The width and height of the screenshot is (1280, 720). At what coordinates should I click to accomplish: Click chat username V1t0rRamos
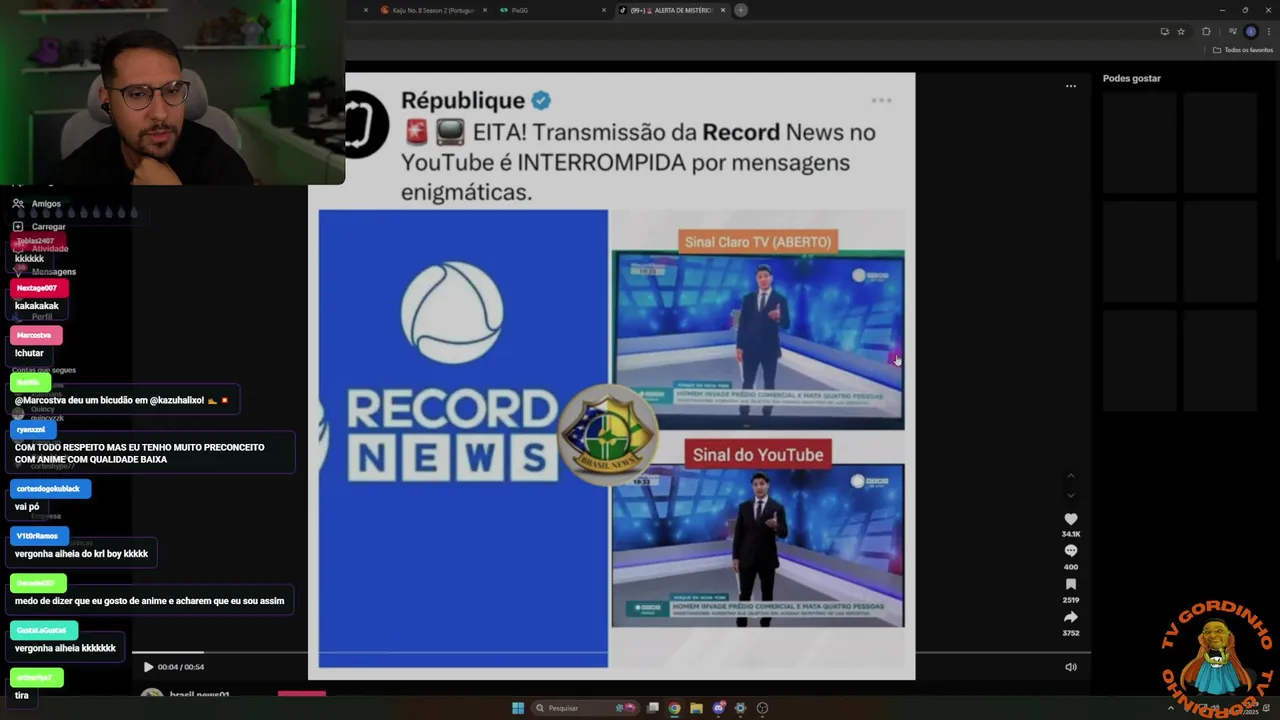(37, 536)
